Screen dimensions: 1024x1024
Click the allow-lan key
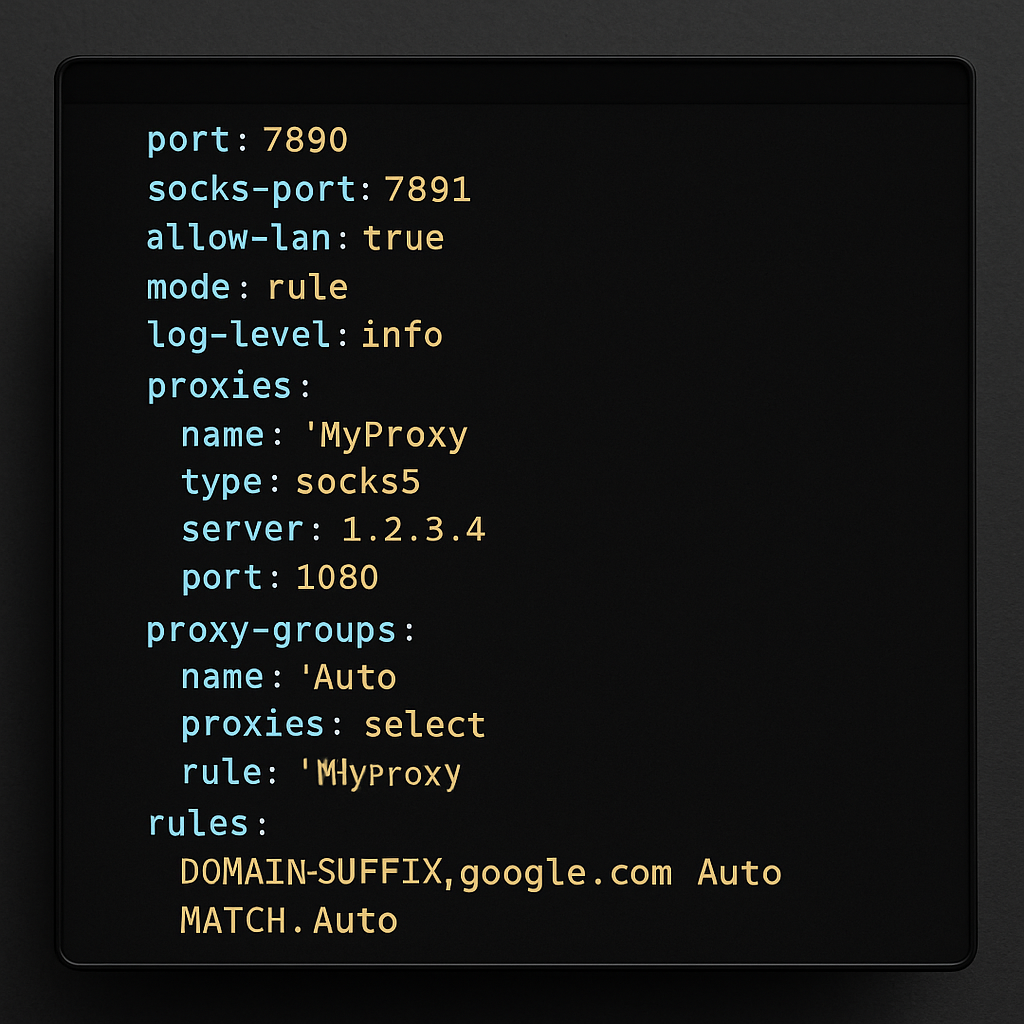pos(239,238)
